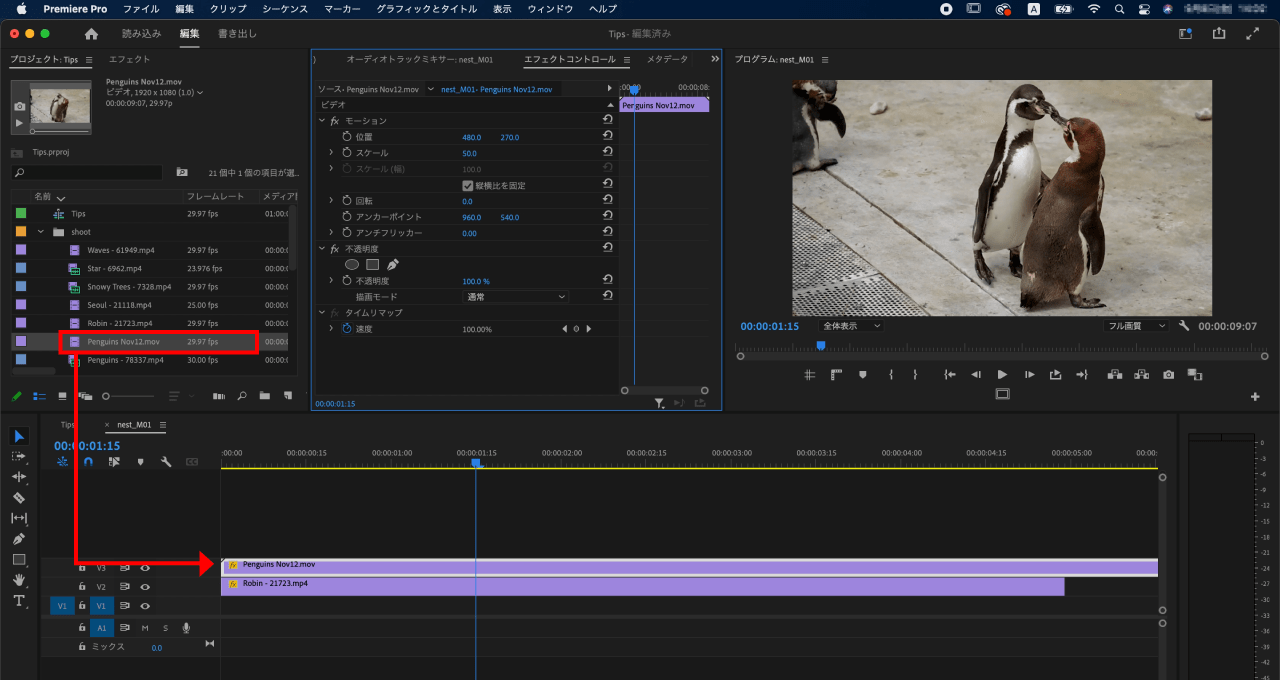Collapse the shoot bin folder

41,232
